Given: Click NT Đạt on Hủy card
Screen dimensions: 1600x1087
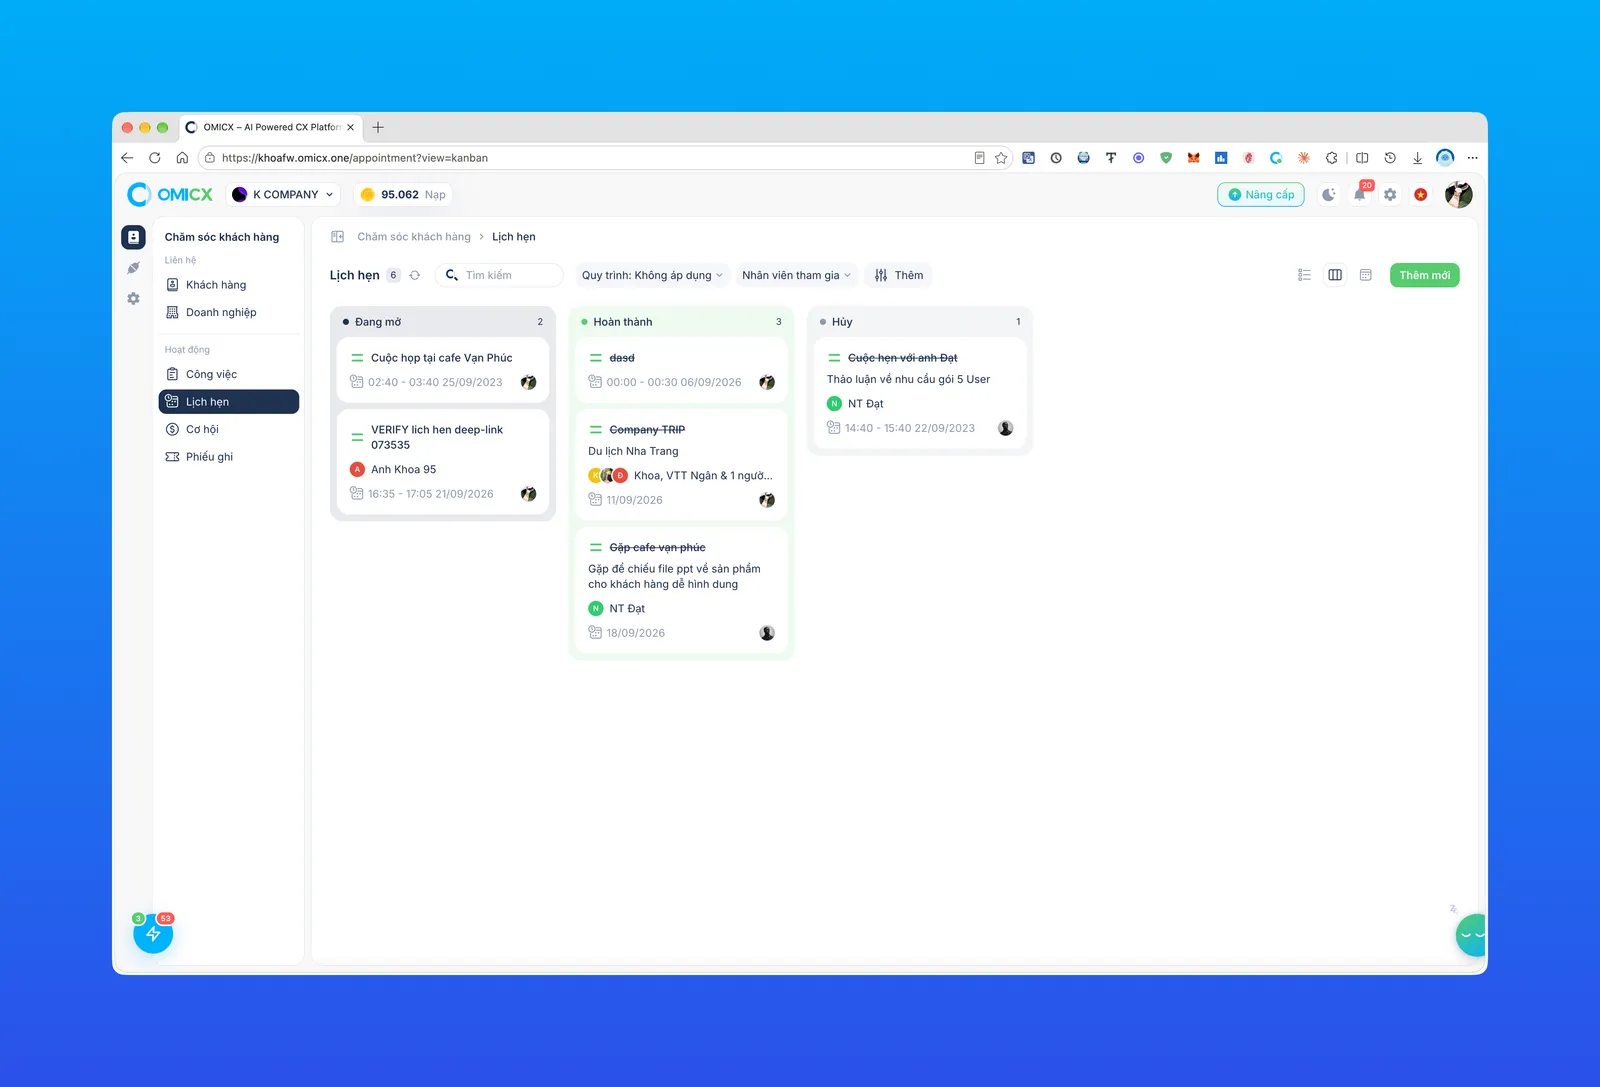Looking at the screenshot, I should pos(866,404).
